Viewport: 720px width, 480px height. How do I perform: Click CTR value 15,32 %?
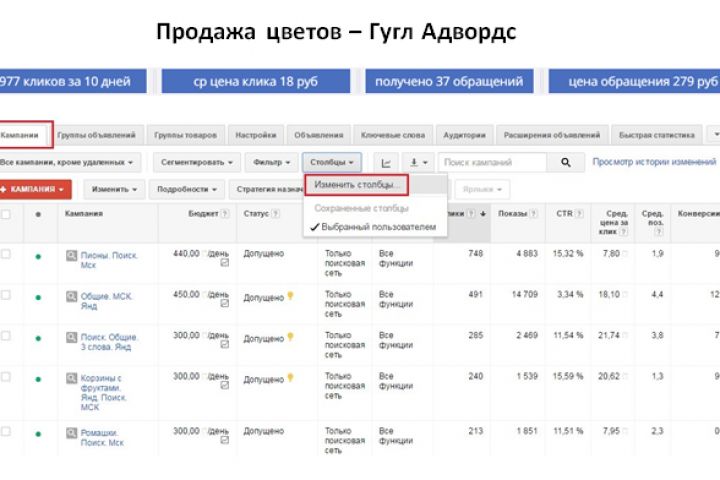[568, 254]
